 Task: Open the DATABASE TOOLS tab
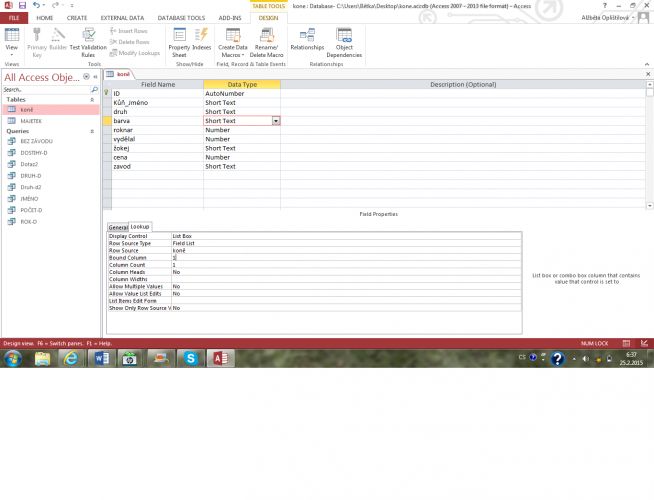[181, 18]
